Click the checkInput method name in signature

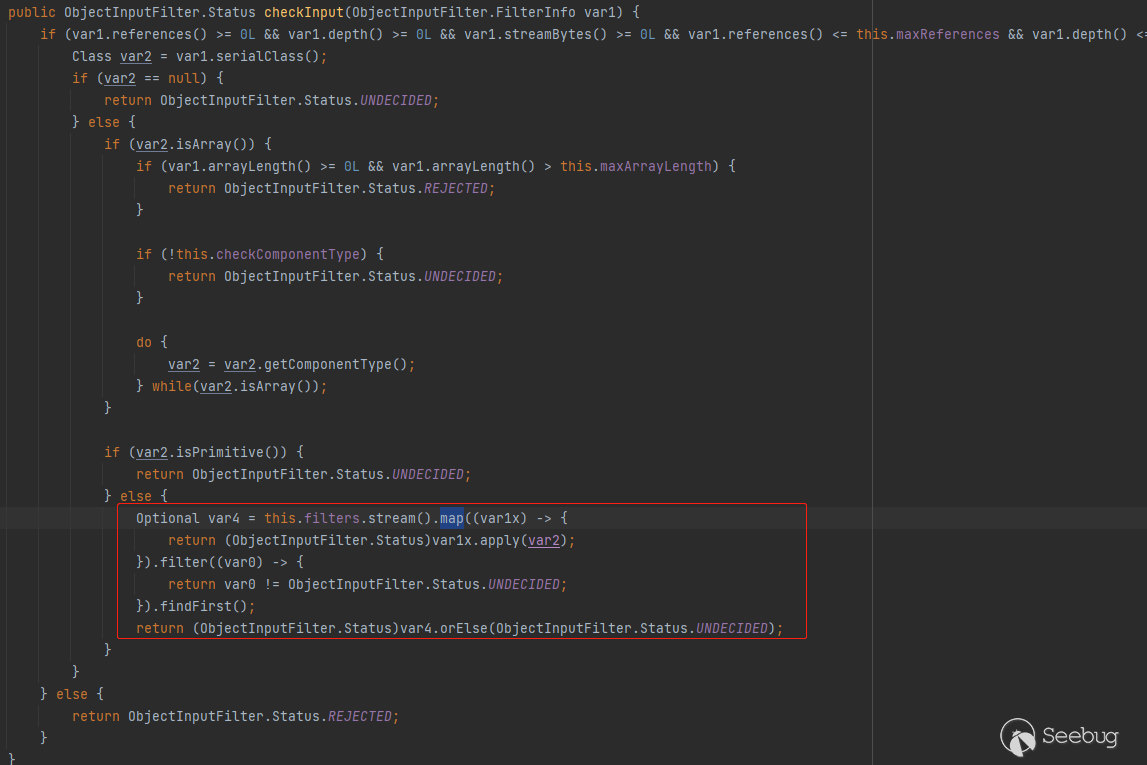pos(304,12)
